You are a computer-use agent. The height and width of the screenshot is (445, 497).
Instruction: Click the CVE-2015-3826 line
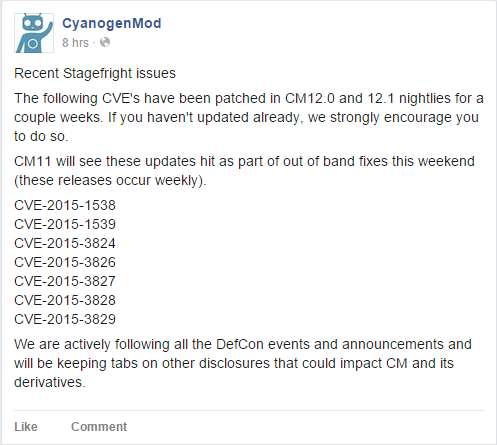(65, 262)
